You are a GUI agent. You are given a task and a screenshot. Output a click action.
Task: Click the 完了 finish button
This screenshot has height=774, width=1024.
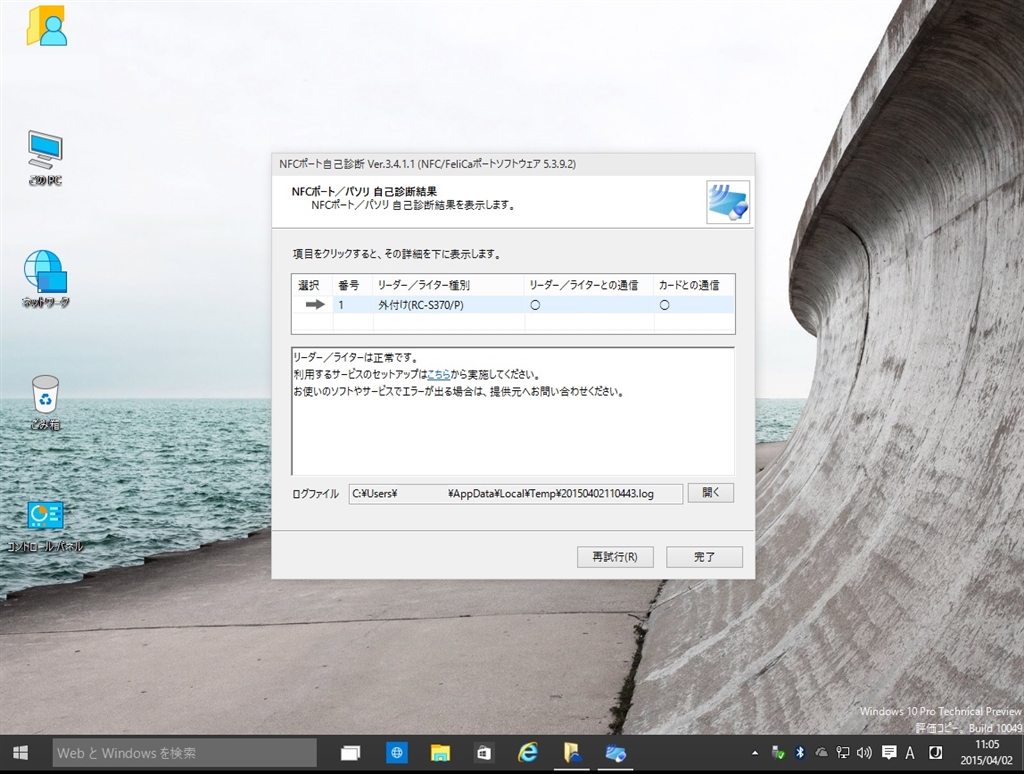tap(704, 557)
